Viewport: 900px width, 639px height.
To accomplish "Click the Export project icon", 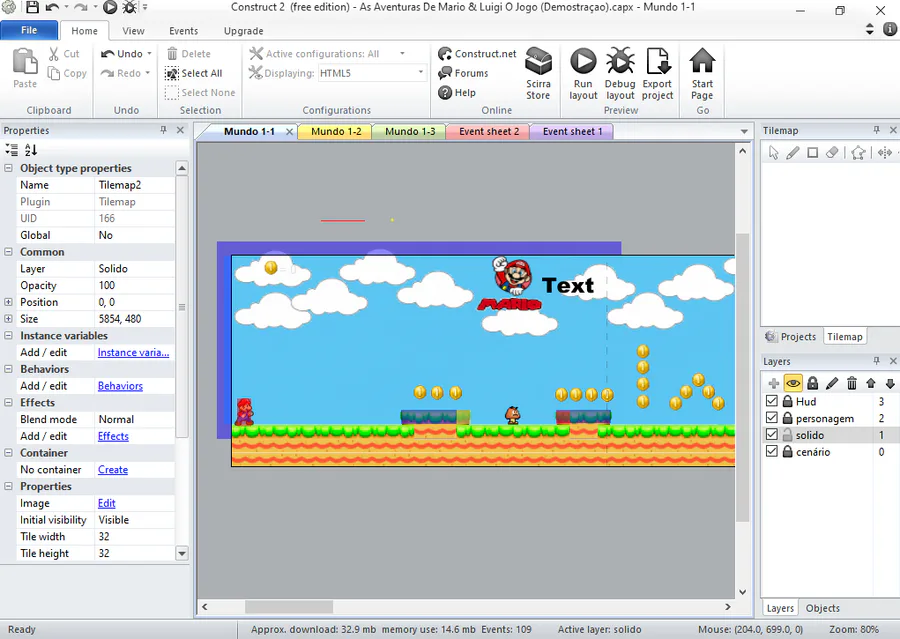I will click(x=657, y=61).
